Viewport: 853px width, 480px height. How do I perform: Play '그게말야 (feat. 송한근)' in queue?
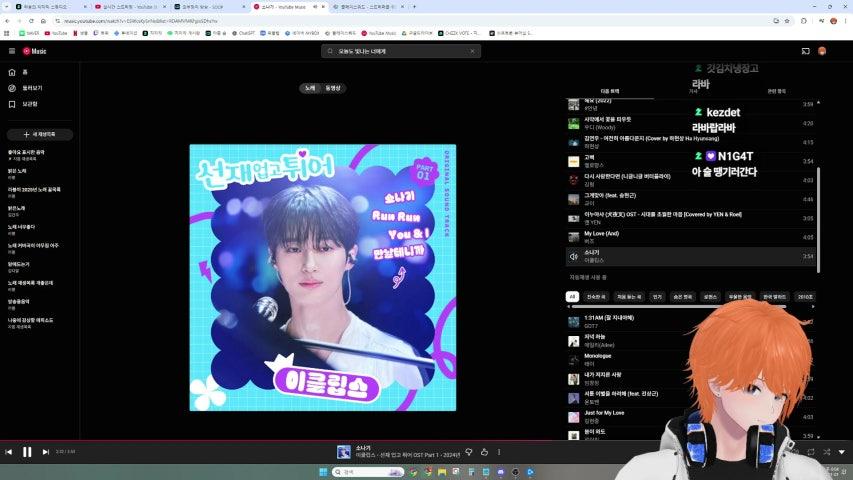691,199
